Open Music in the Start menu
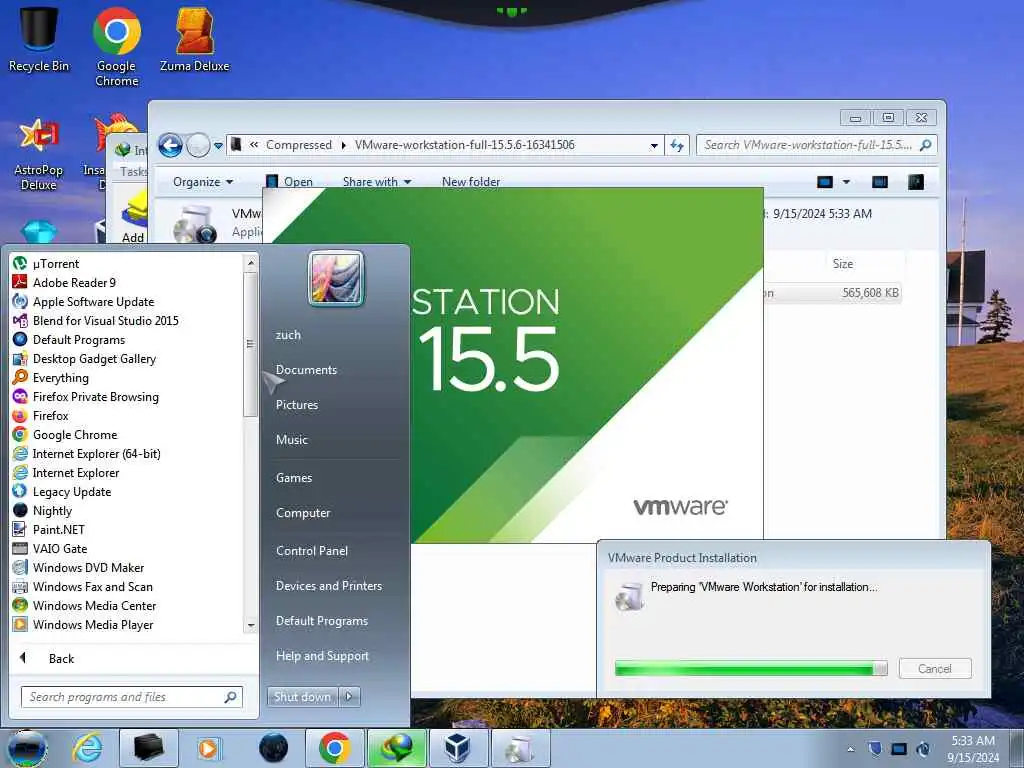The height and width of the screenshot is (768, 1024). click(291, 440)
